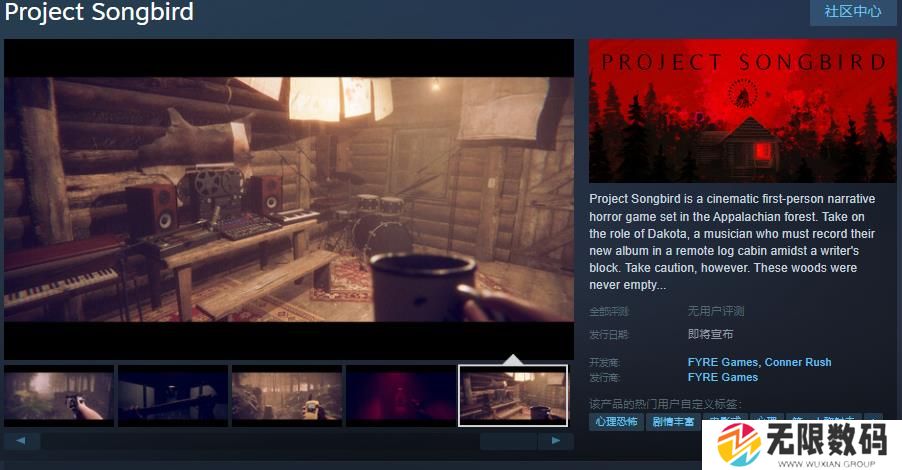Select the forest yellow recorder thumbnail
The height and width of the screenshot is (470, 902).
coord(286,396)
